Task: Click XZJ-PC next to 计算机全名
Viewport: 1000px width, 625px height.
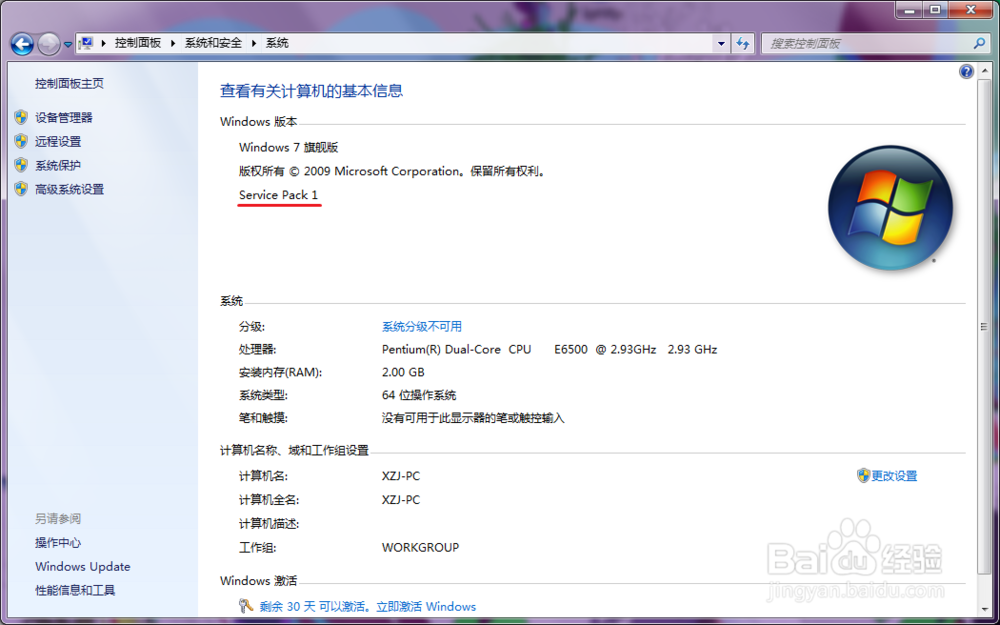Action: pyautogui.click(x=401, y=500)
